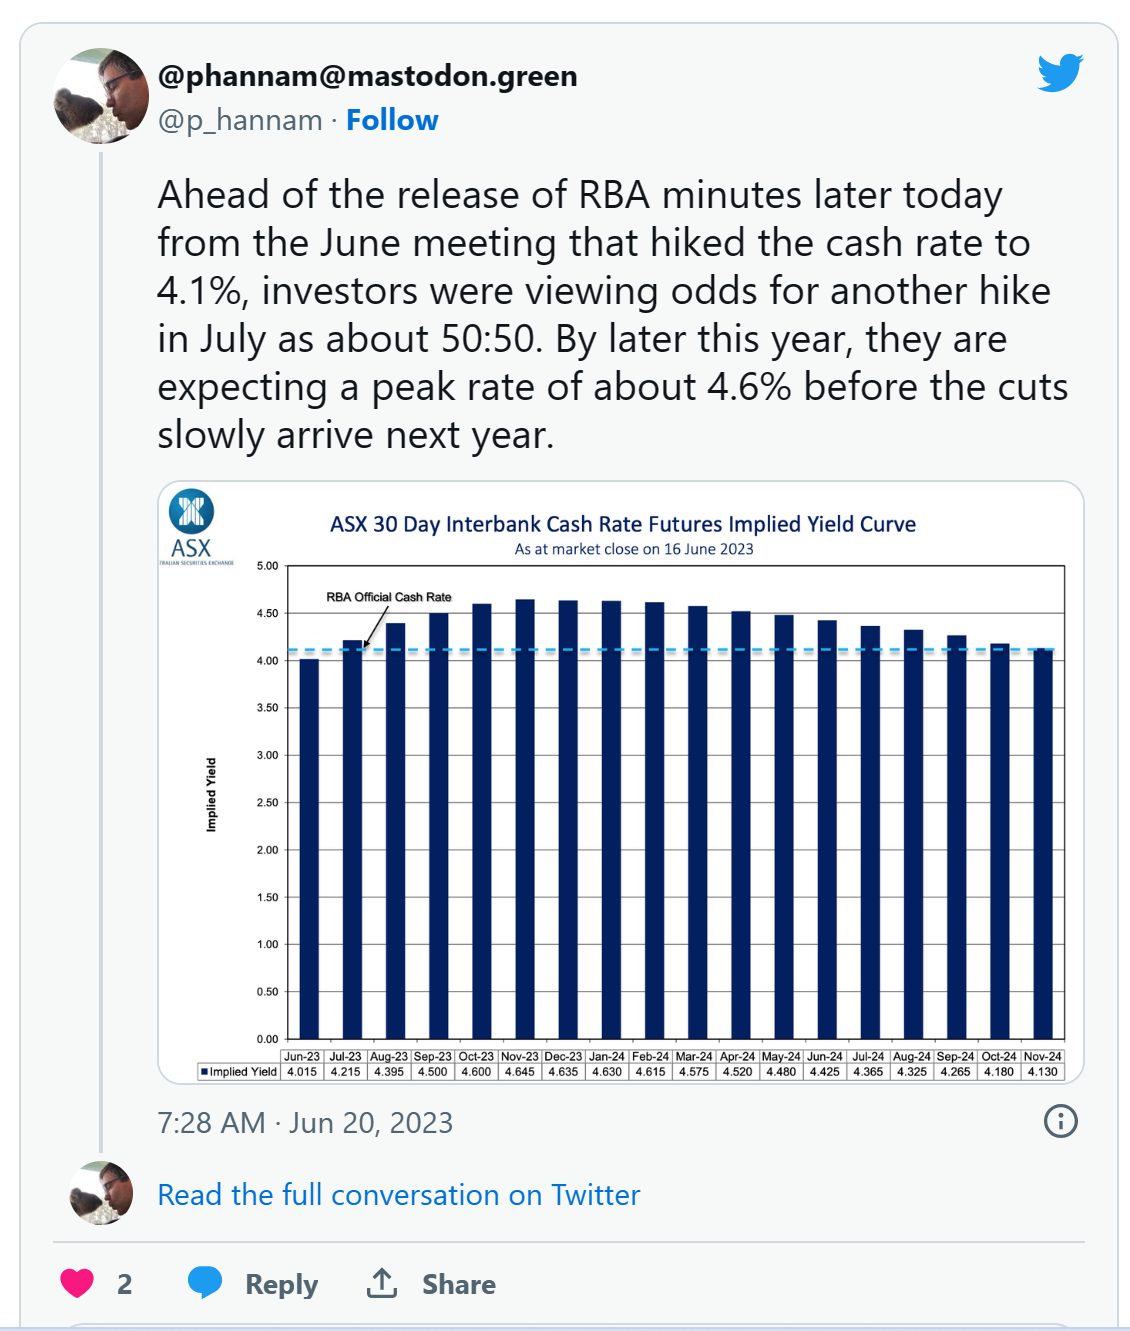Viewport: 1130px width, 1331px height.
Task: Click the reply speech bubble icon
Action: click(205, 1282)
